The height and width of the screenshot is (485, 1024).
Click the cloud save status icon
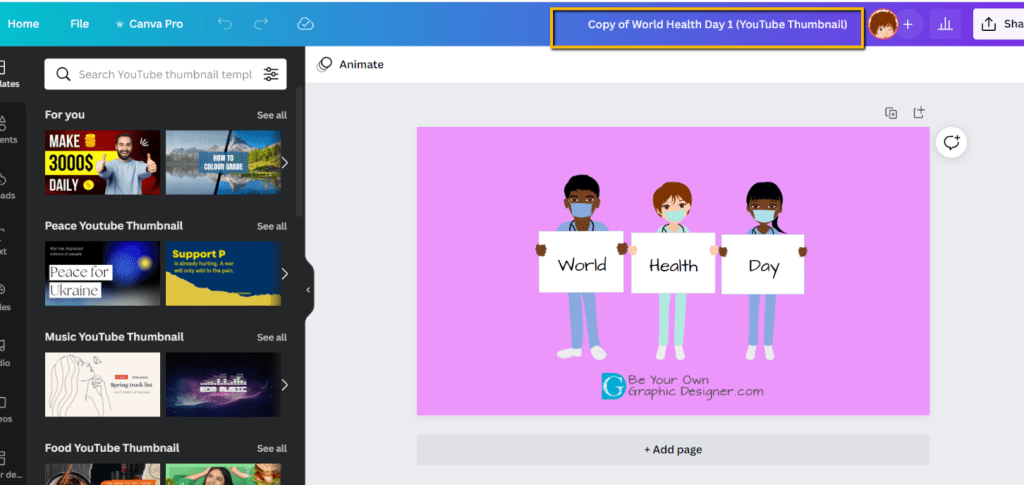tap(305, 24)
